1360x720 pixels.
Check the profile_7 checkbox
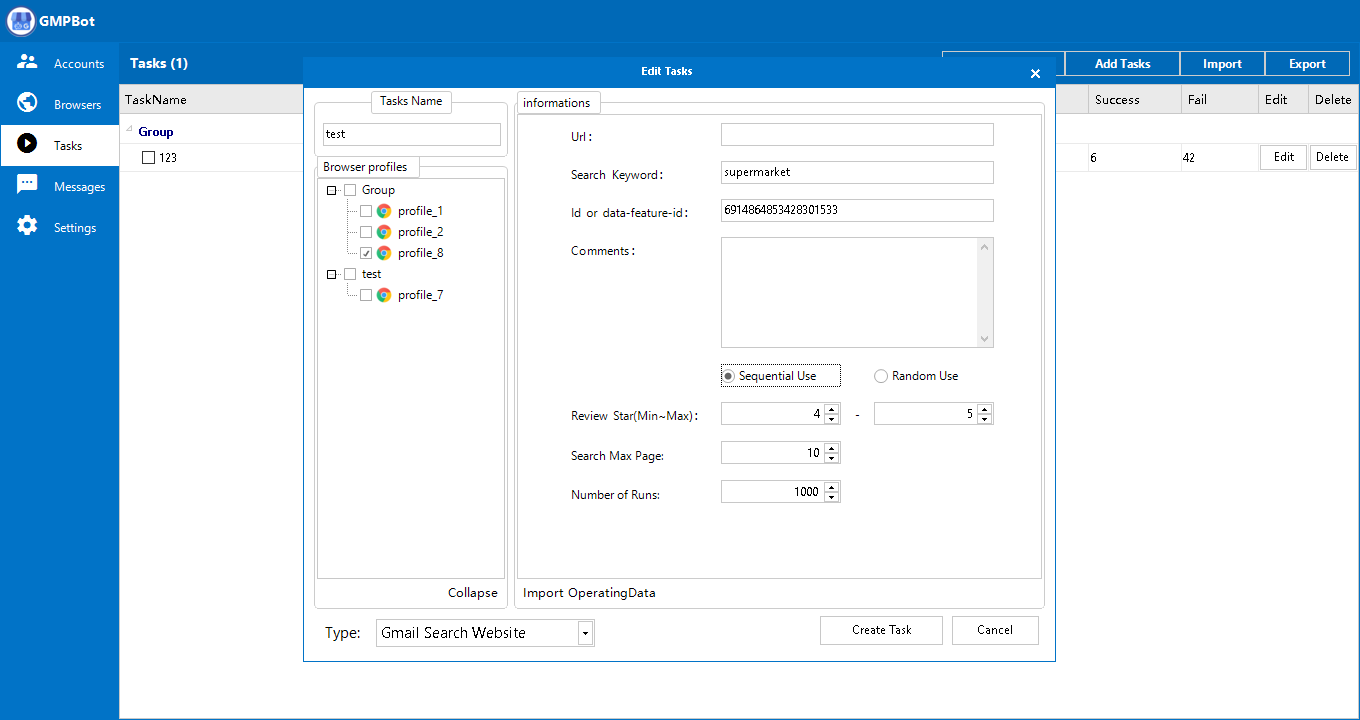366,295
